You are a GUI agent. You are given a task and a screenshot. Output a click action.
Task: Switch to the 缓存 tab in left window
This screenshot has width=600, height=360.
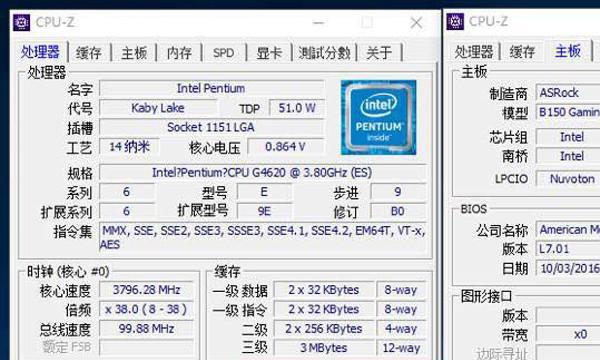[x=89, y=52]
